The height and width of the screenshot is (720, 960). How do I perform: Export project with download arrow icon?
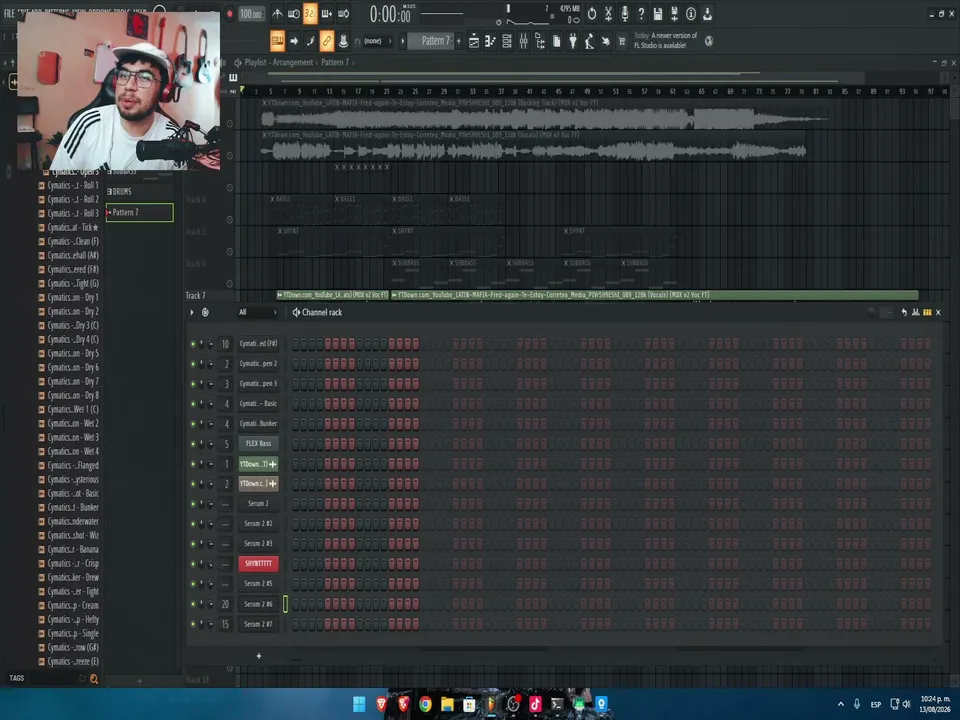pyautogui.click(x=708, y=13)
